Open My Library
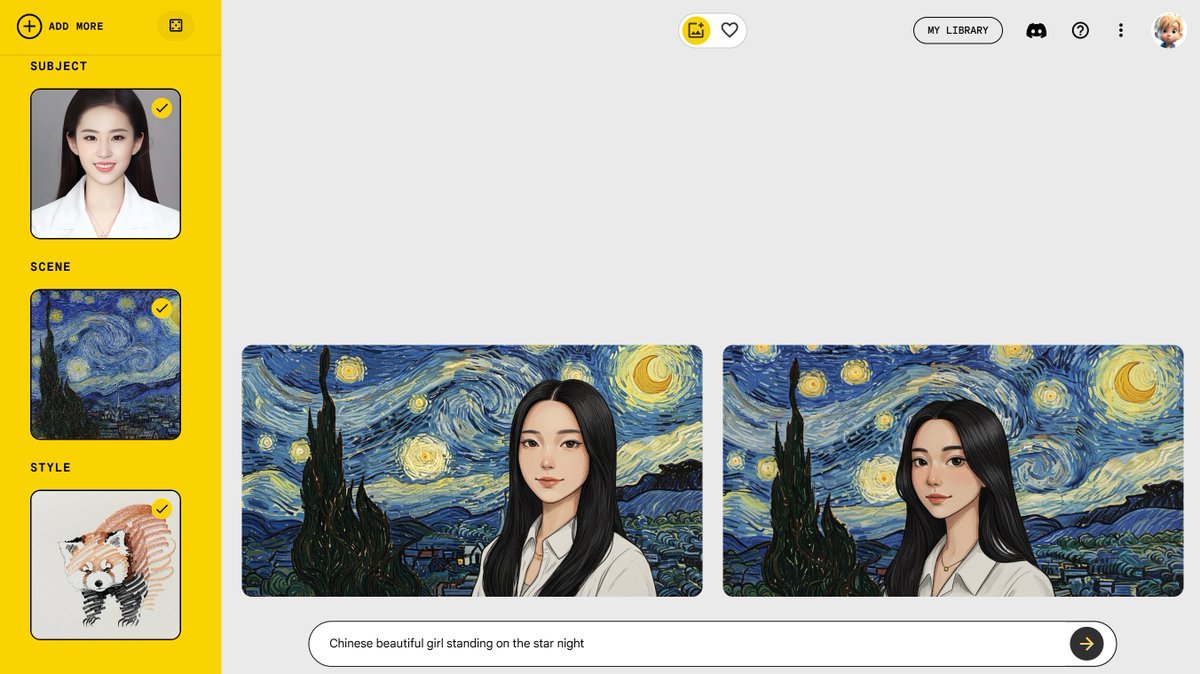 click(958, 30)
